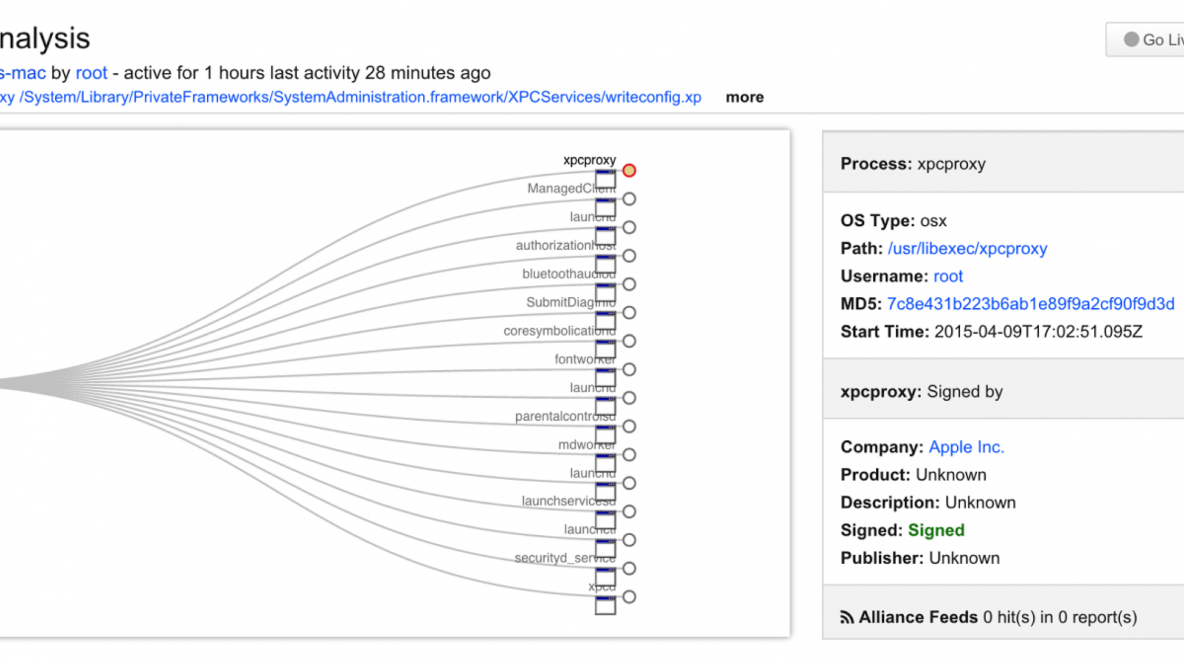Click the Alliance Feeds RSS icon

click(x=847, y=618)
